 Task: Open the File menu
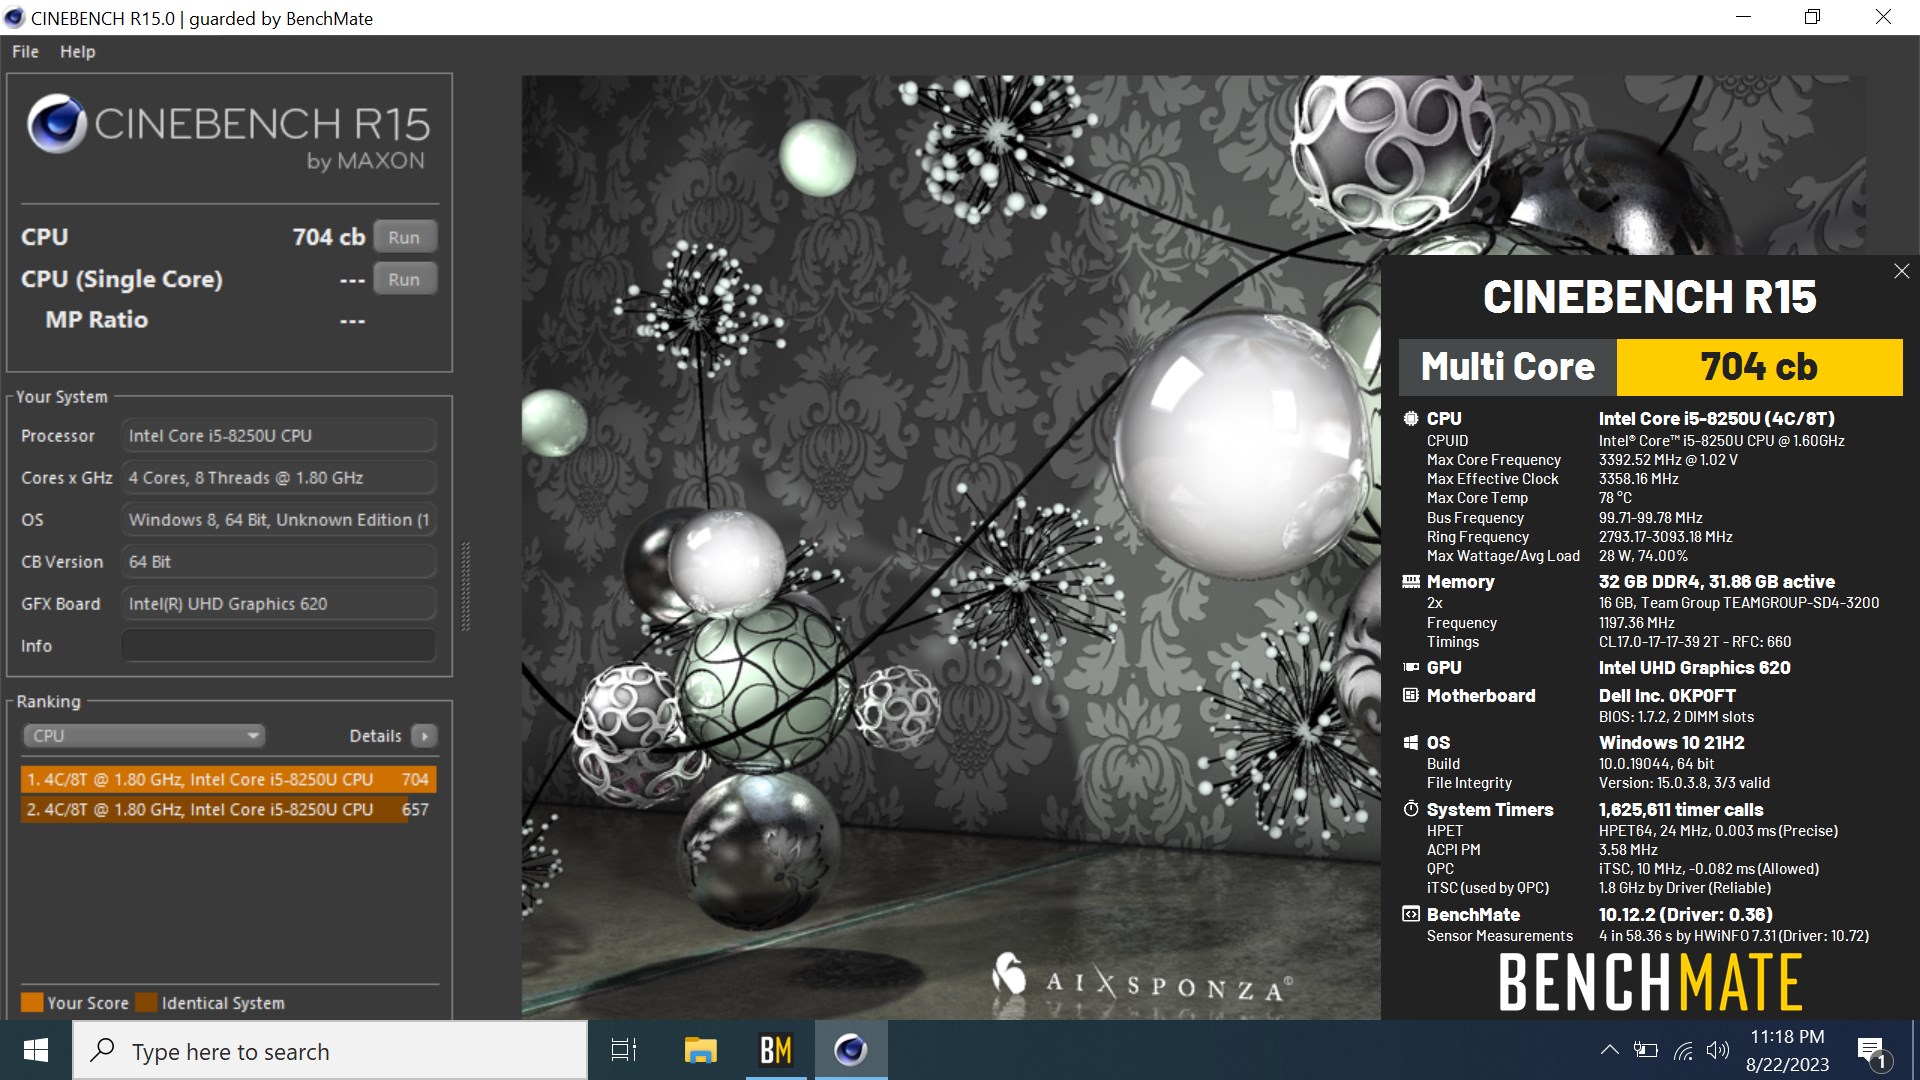(25, 52)
